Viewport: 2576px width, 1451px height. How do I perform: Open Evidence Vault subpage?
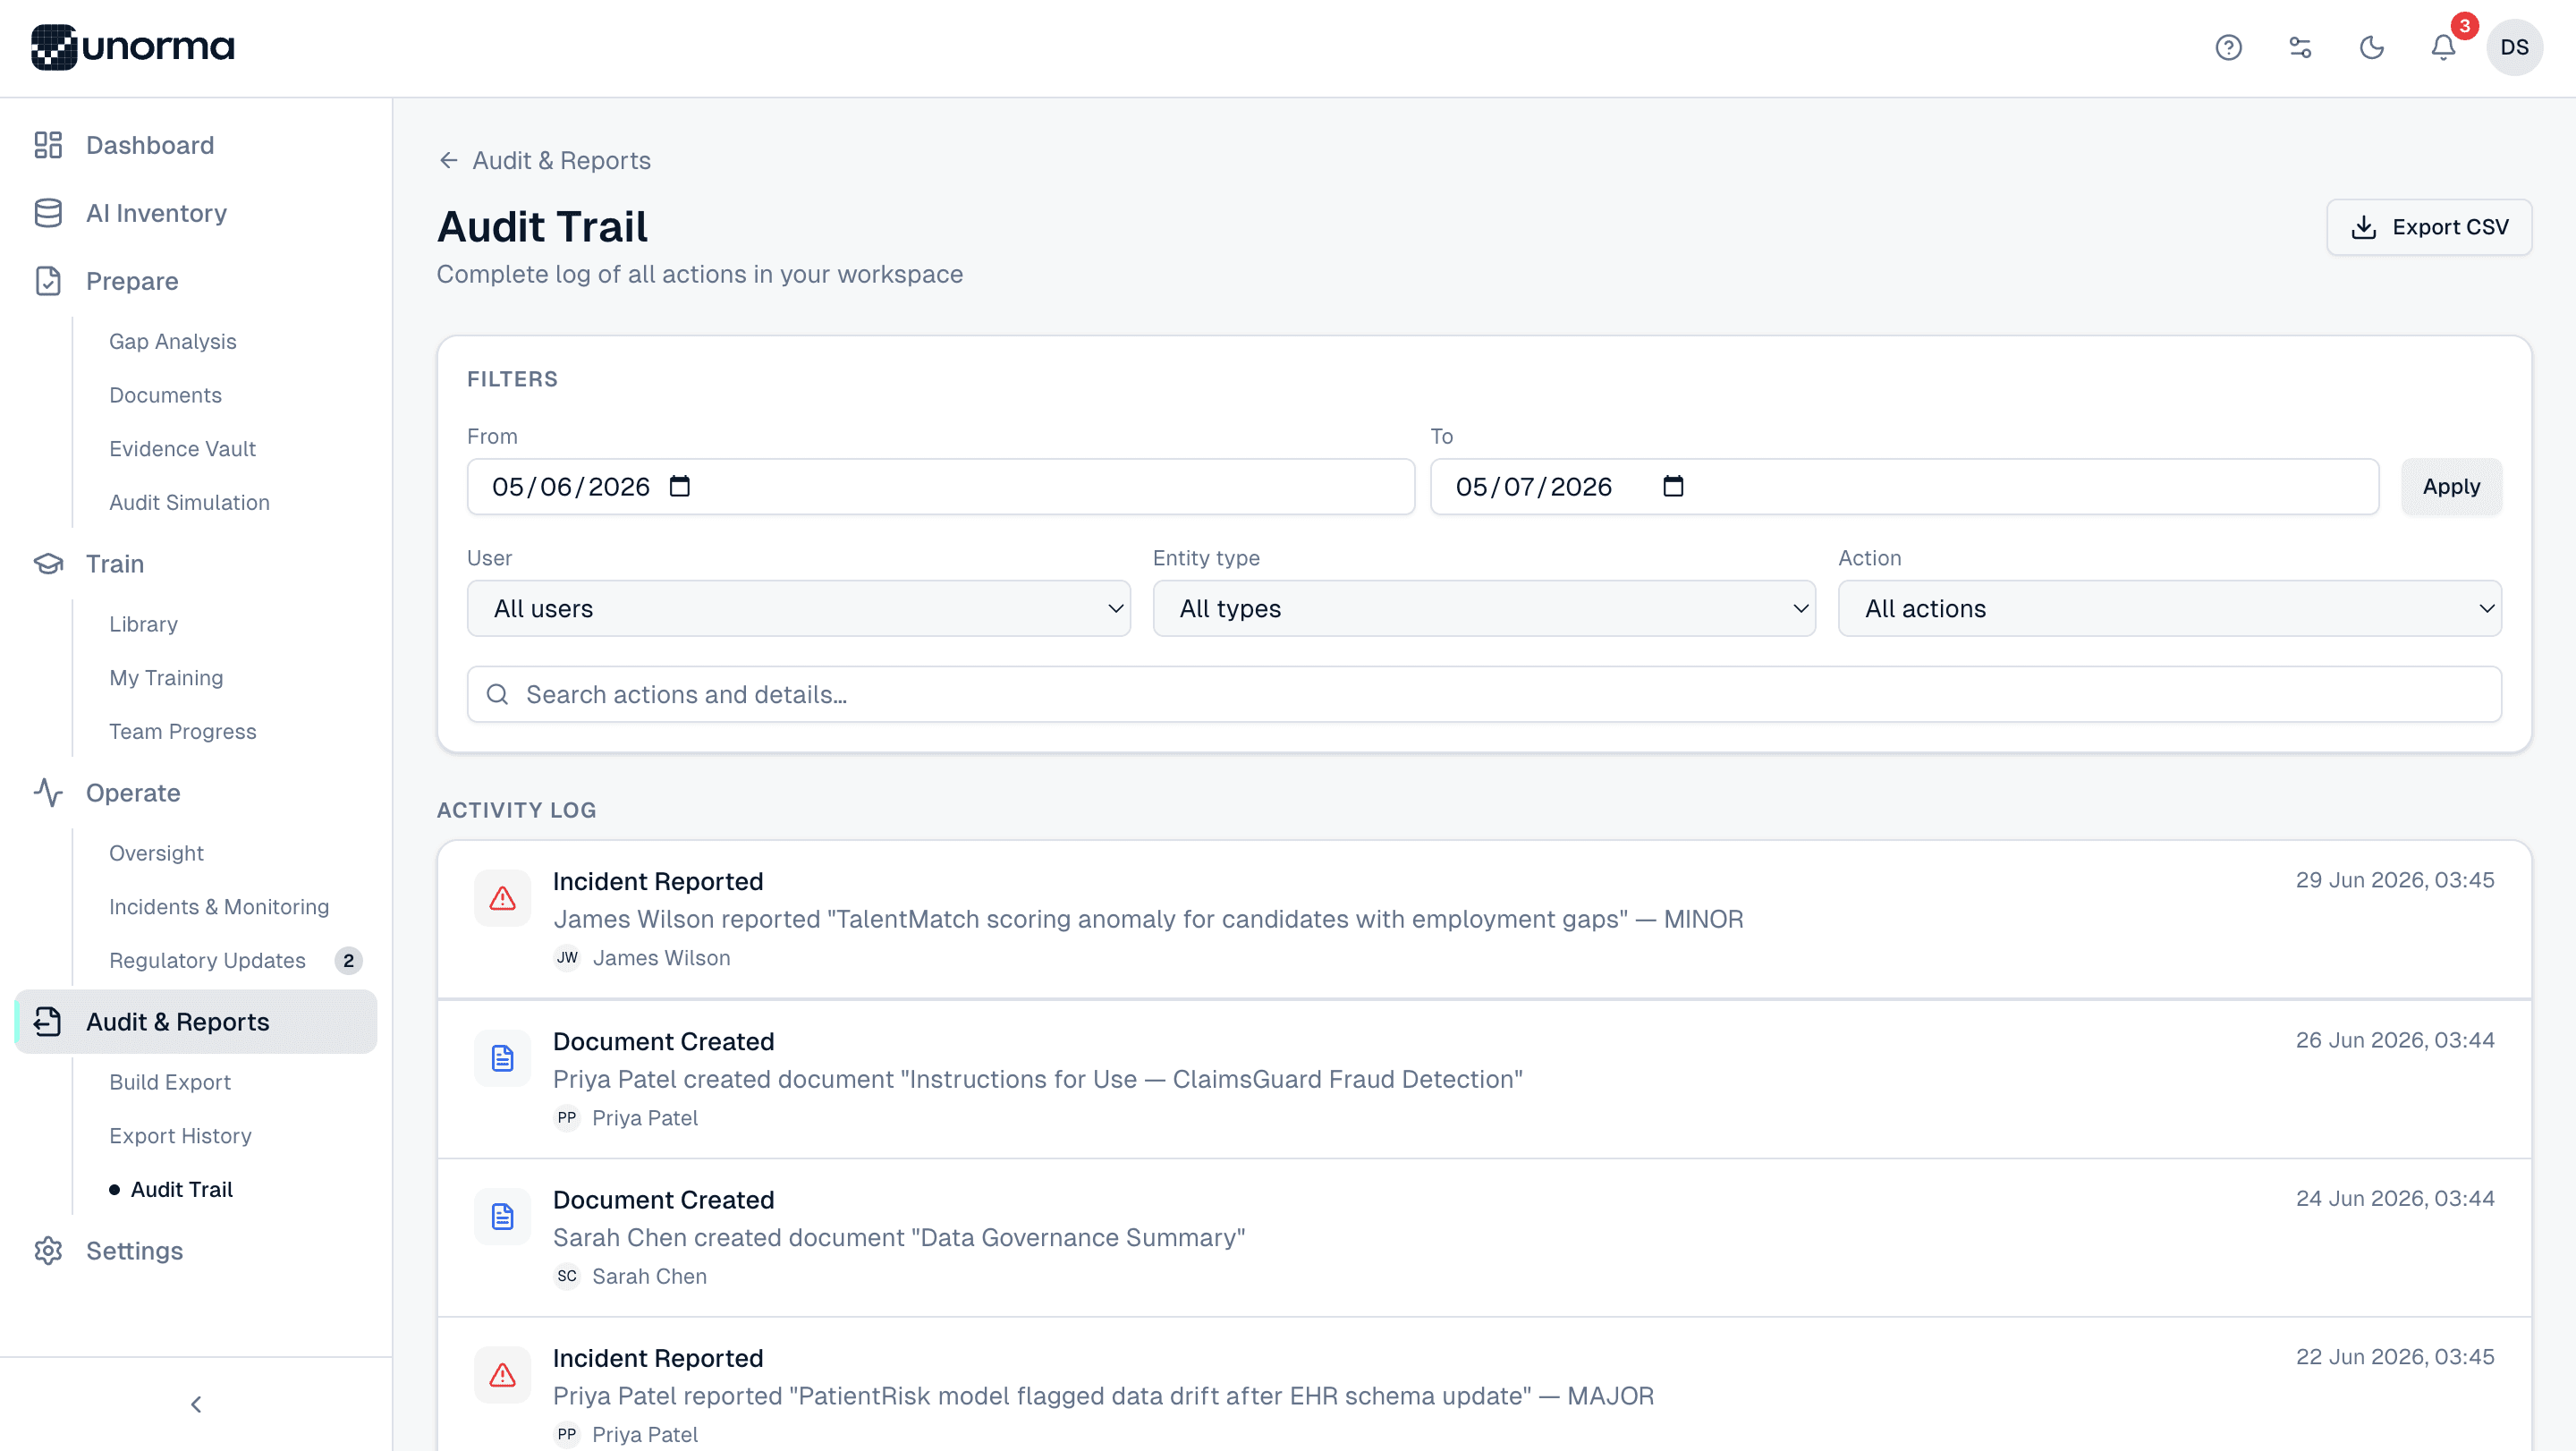pos(182,449)
